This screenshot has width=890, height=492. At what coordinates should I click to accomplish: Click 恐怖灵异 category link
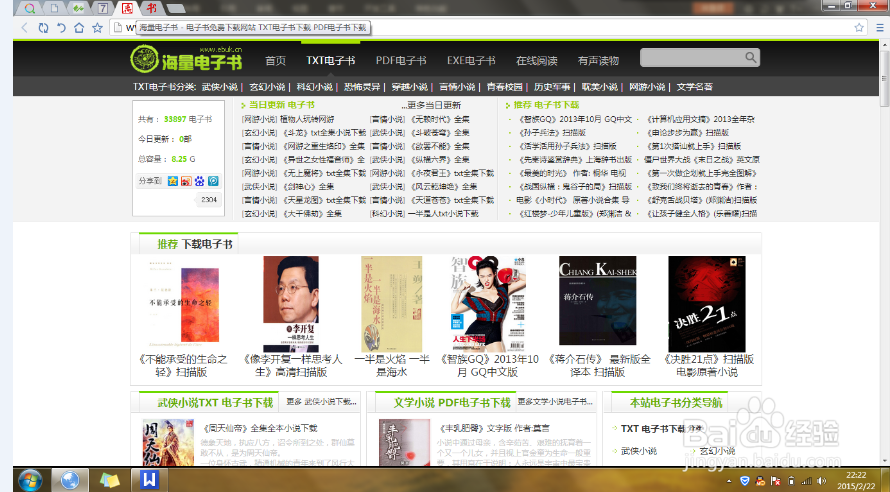[362, 87]
